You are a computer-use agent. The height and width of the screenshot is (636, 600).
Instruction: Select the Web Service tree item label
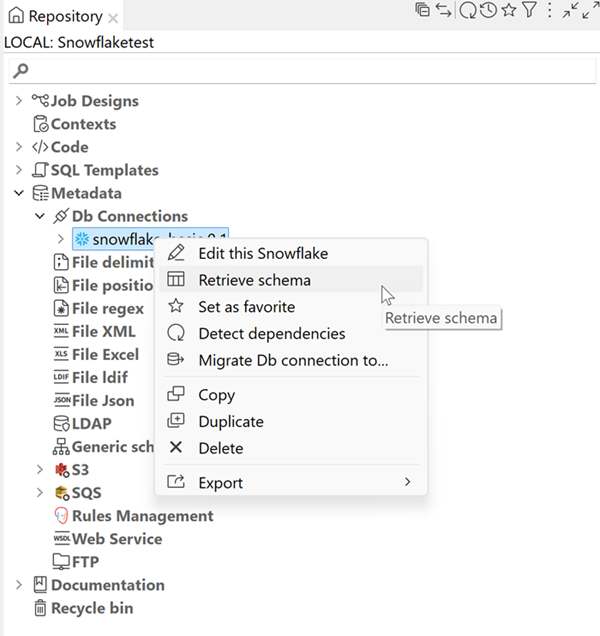pyautogui.click(x=117, y=539)
